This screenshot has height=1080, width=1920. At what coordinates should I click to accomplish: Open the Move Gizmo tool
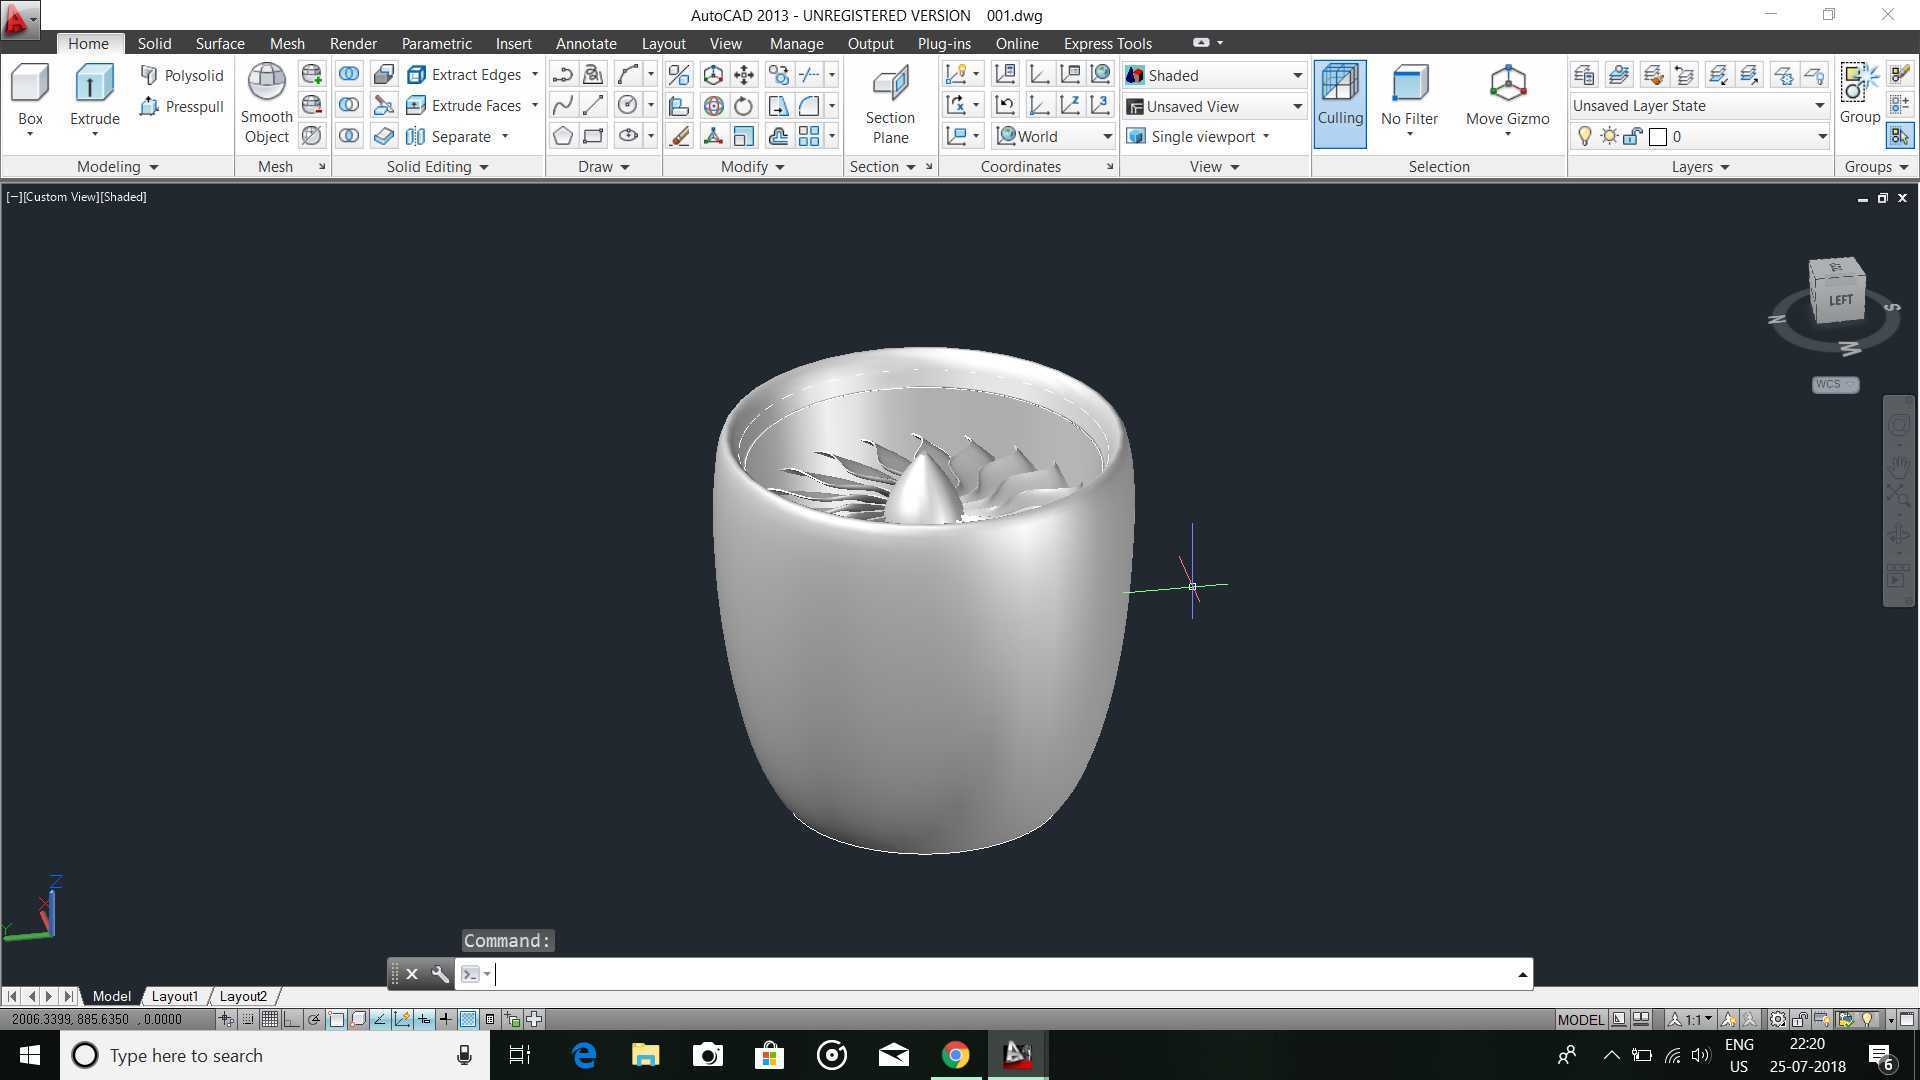coord(1507,98)
